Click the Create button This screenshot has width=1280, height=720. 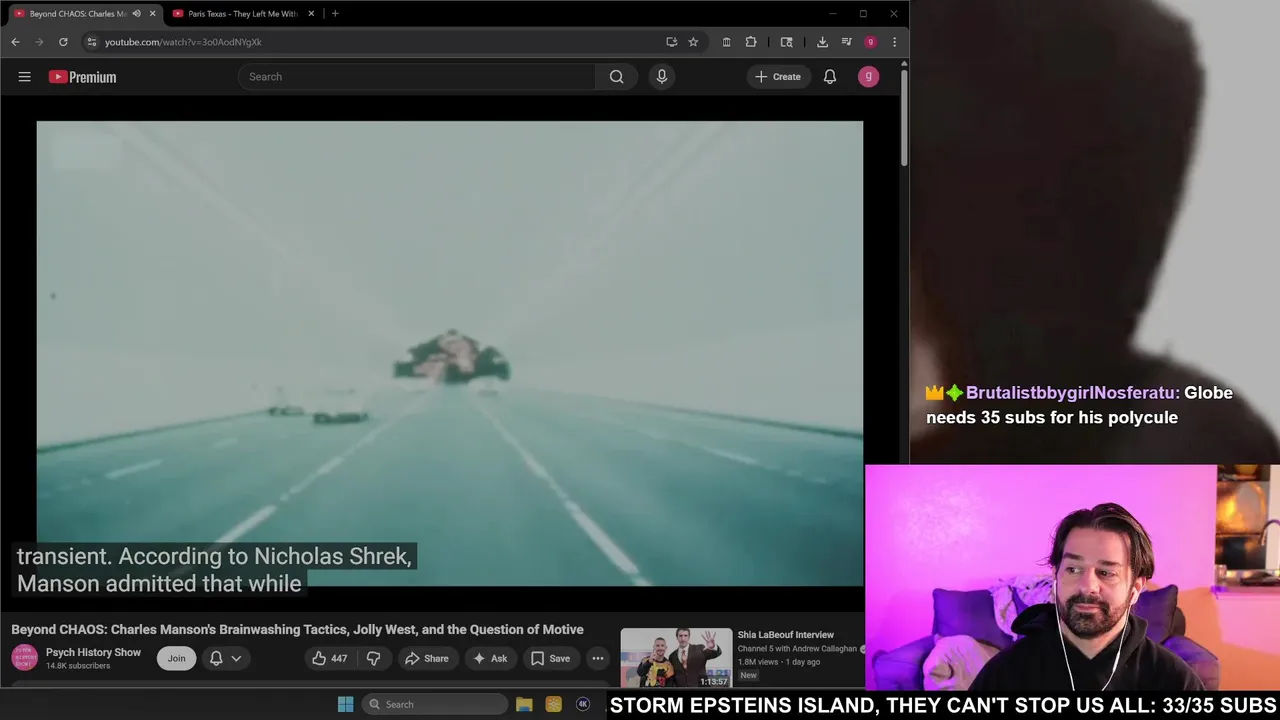(778, 77)
